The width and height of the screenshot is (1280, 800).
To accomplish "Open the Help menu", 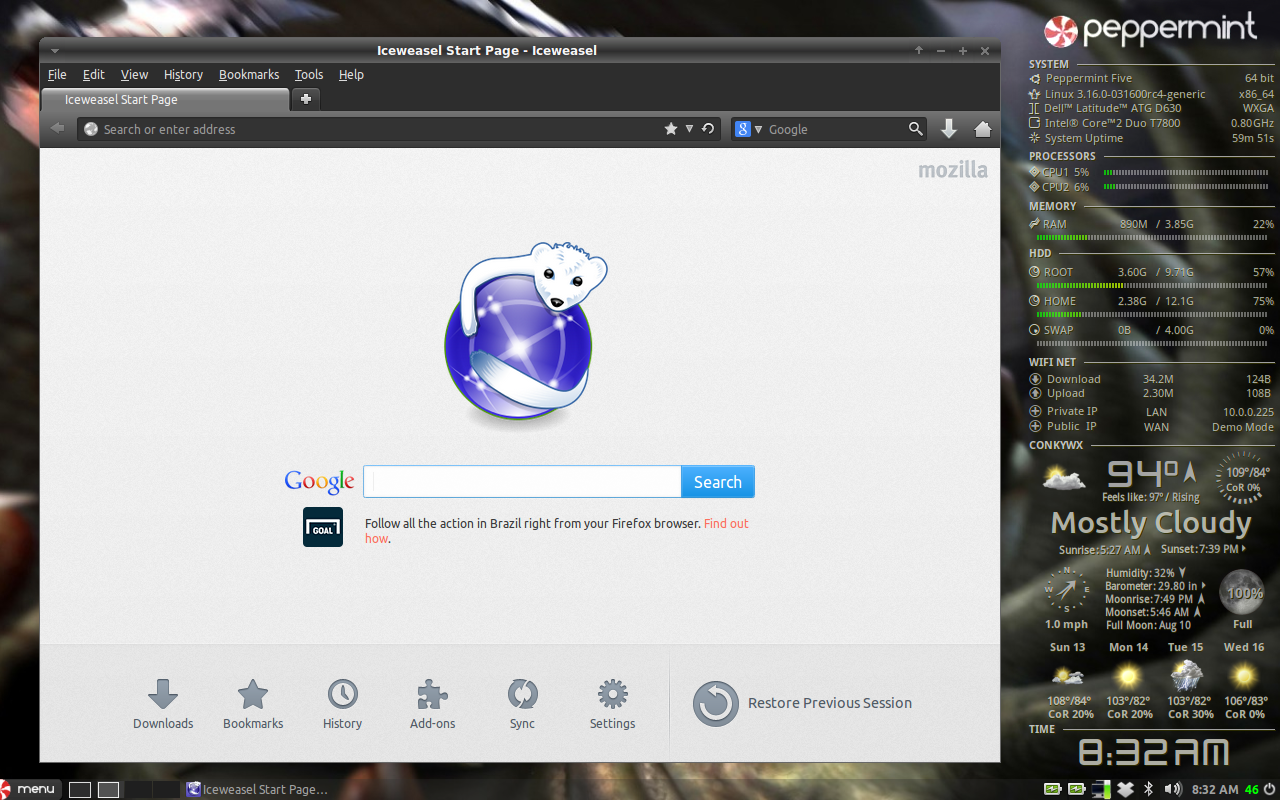I will (351, 75).
